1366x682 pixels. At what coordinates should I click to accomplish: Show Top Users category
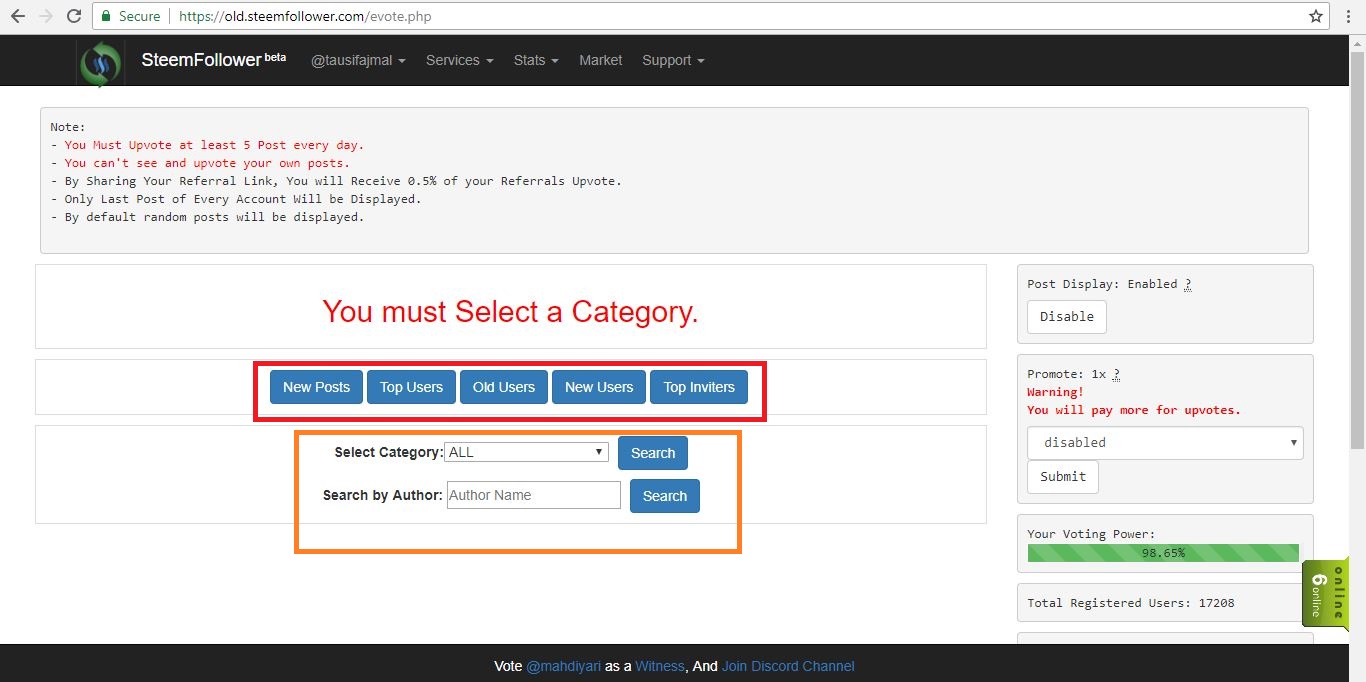coord(411,387)
